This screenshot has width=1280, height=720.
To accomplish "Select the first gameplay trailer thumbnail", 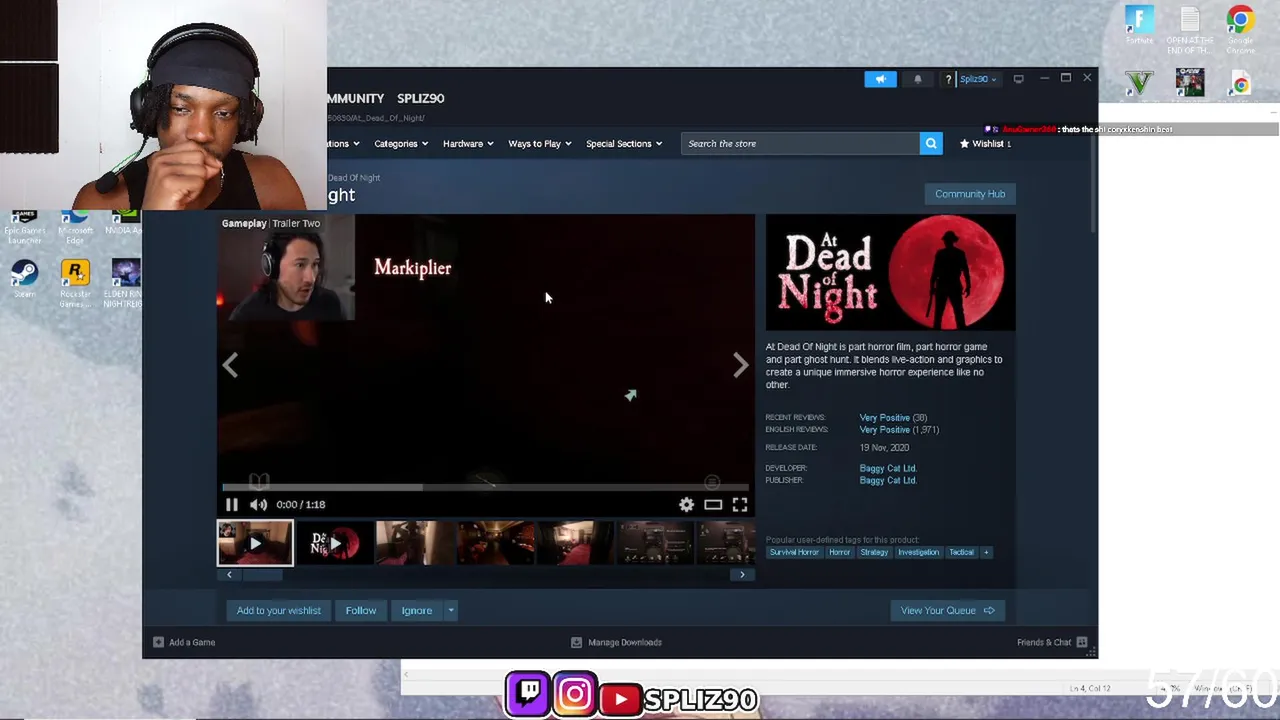I will tap(255, 543).
